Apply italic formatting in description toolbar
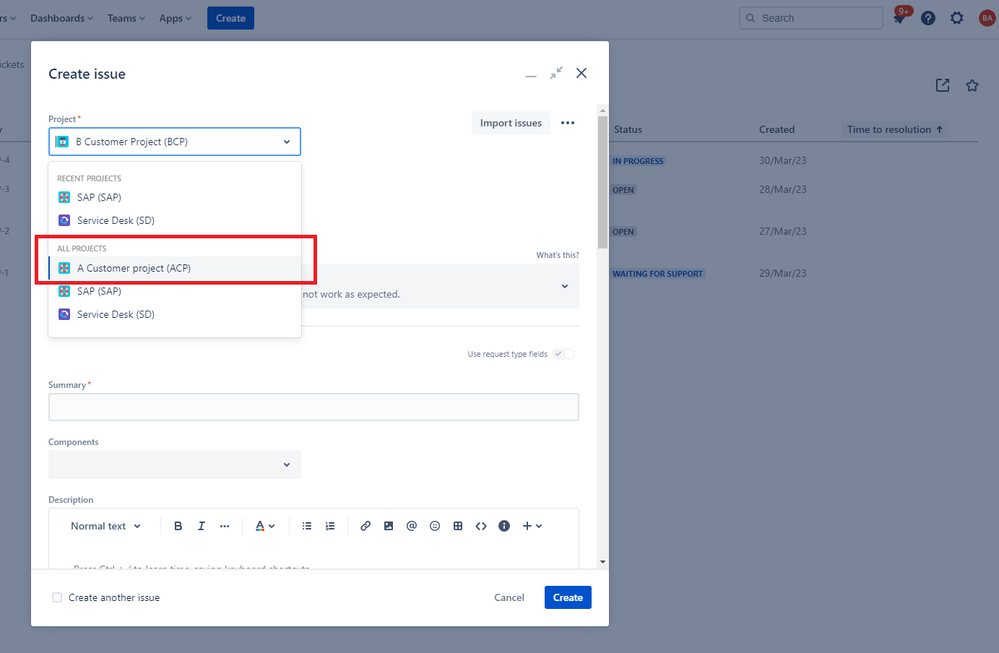This screenshot has width=999, height=653. coord(201,526)
